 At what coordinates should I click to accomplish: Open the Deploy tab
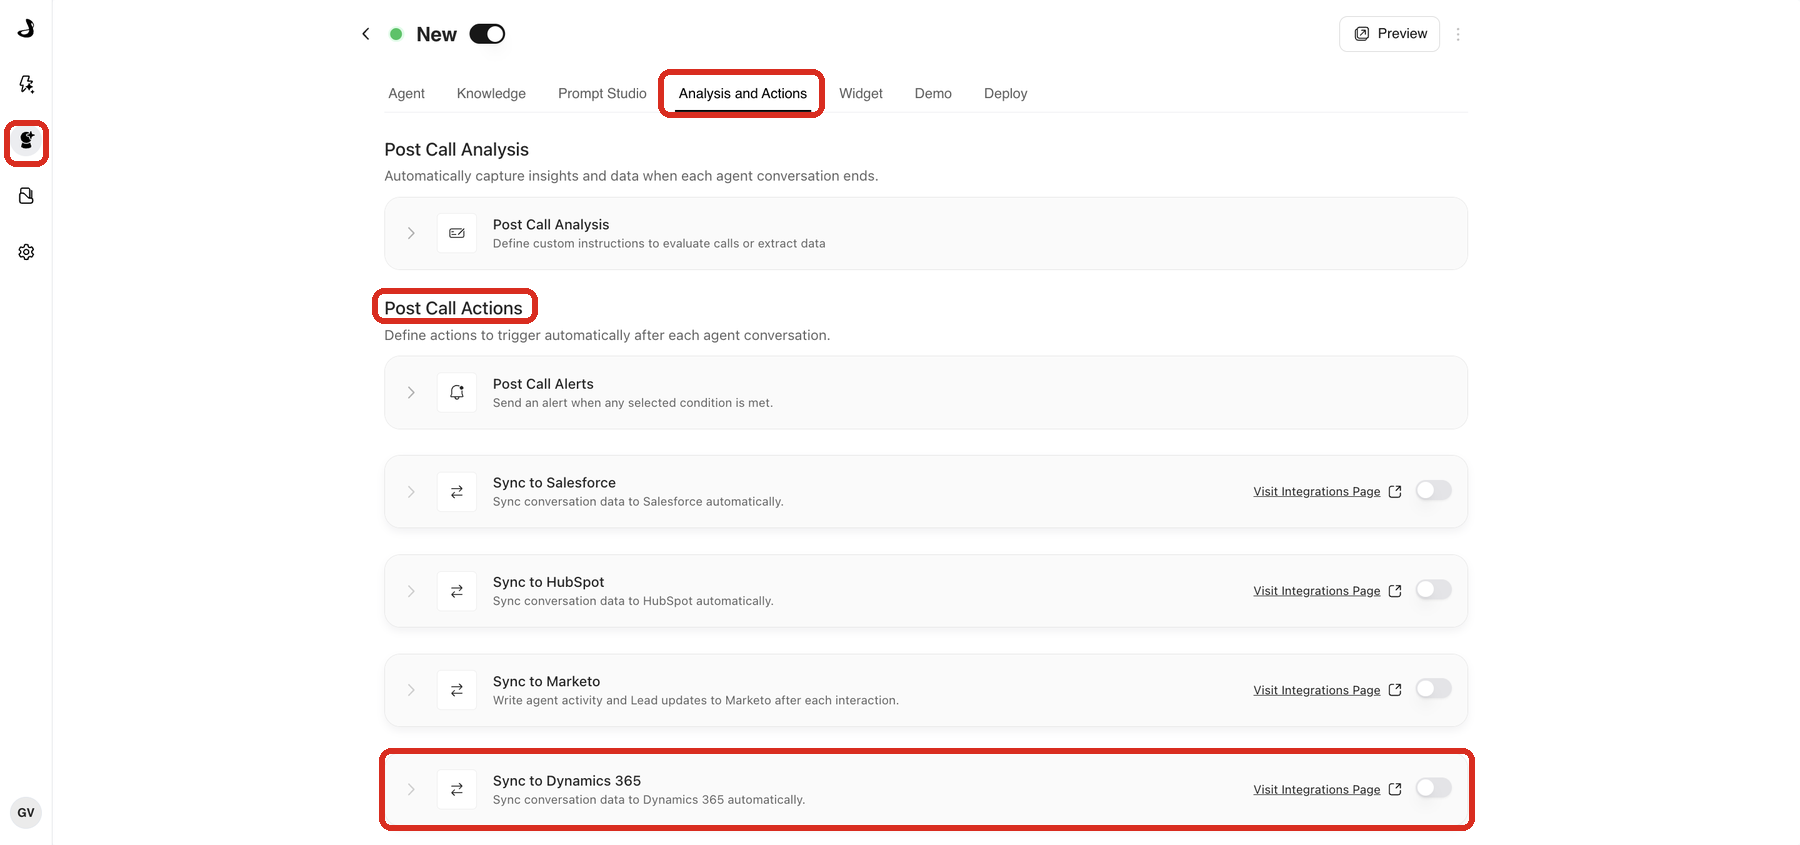coord(1005,93)
